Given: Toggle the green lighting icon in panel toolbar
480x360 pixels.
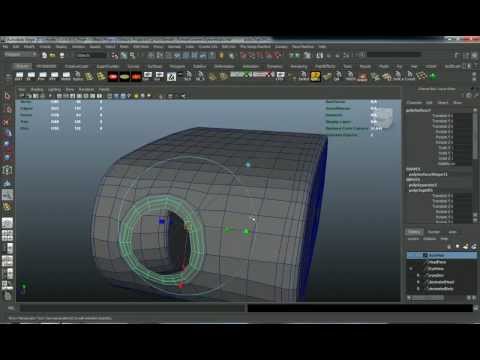Looking at the screenshot, I should tap(136, 96).
